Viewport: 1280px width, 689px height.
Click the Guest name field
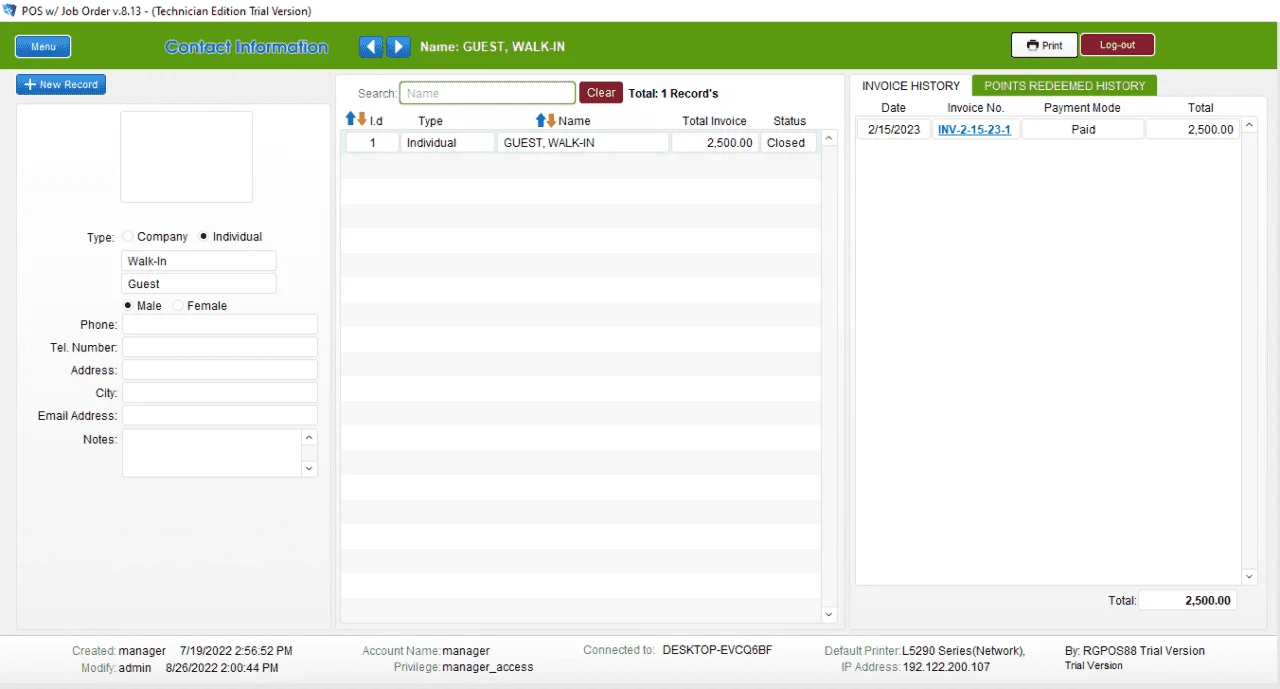point(199,284)
